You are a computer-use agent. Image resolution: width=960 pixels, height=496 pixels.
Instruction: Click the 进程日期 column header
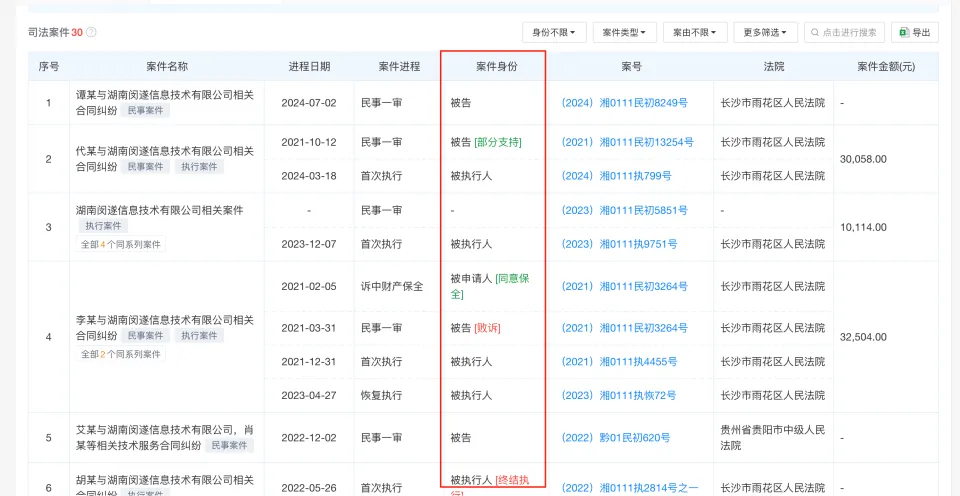[x=309, y=67]
